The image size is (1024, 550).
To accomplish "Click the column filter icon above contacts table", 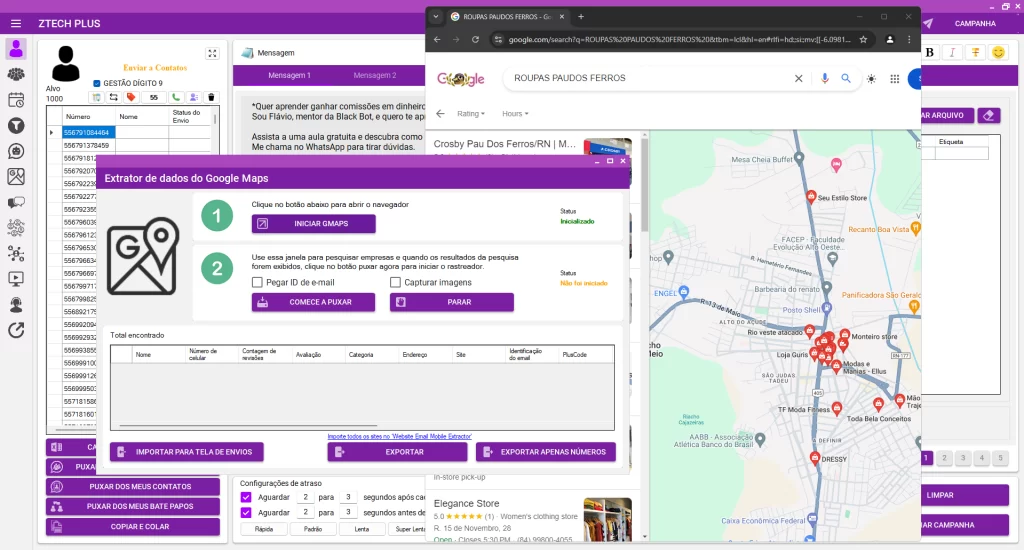I will (96, 97).
